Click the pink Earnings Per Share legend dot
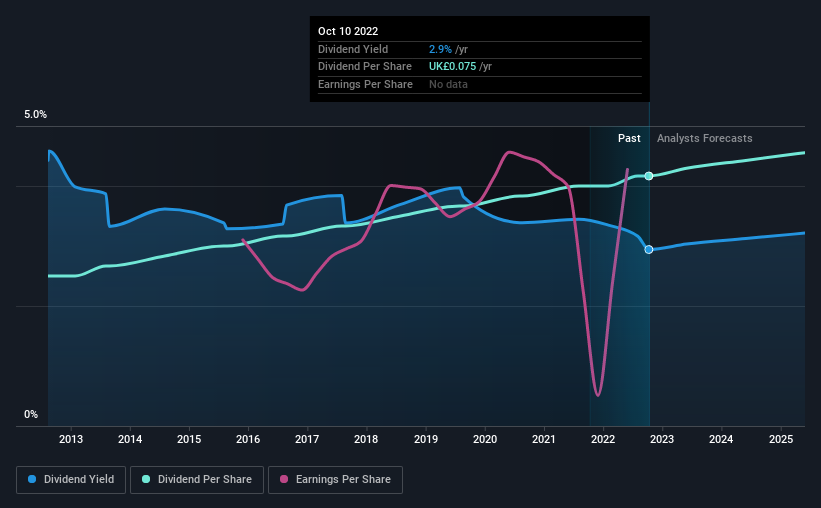Image resolution: width=821 pixels, height=508 pixels. (284, 479)
